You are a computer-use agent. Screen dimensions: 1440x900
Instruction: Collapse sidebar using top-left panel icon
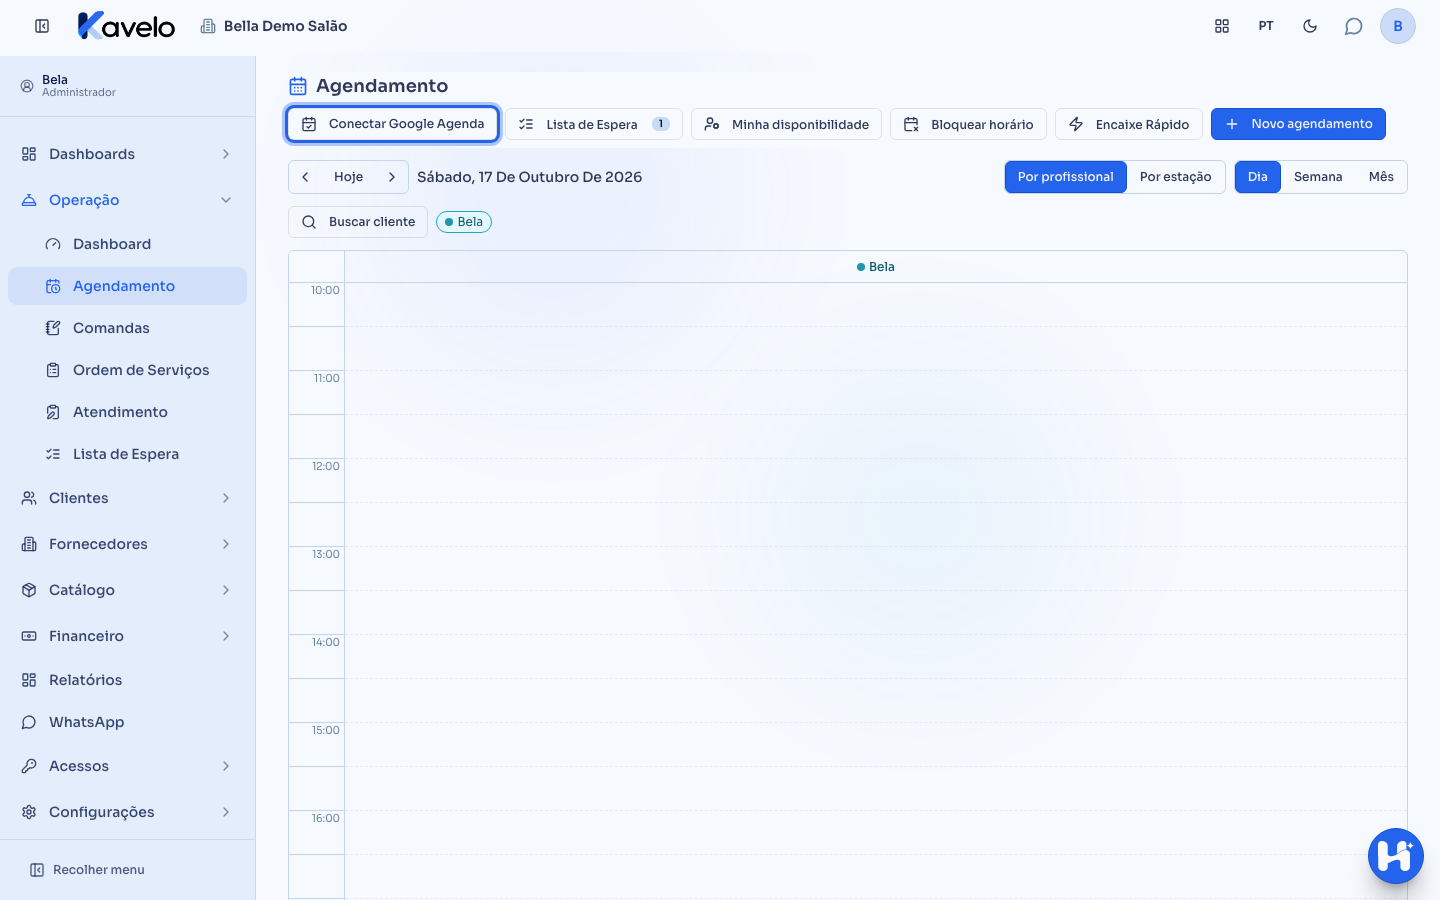pos(42,26)
